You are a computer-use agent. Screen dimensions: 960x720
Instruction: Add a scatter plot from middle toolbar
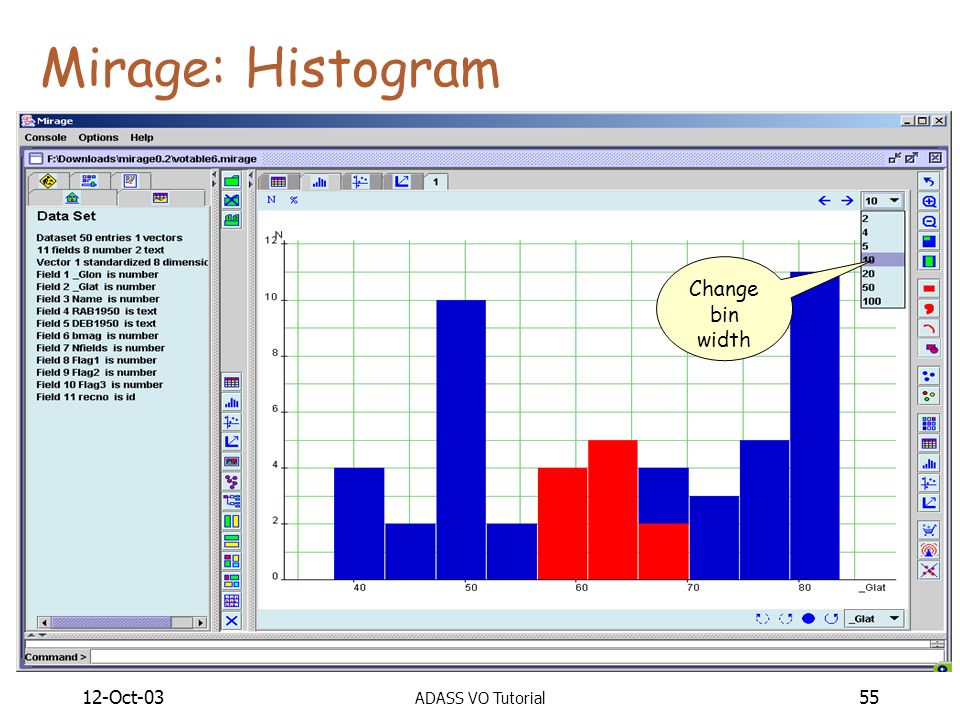tap(231, 422)
